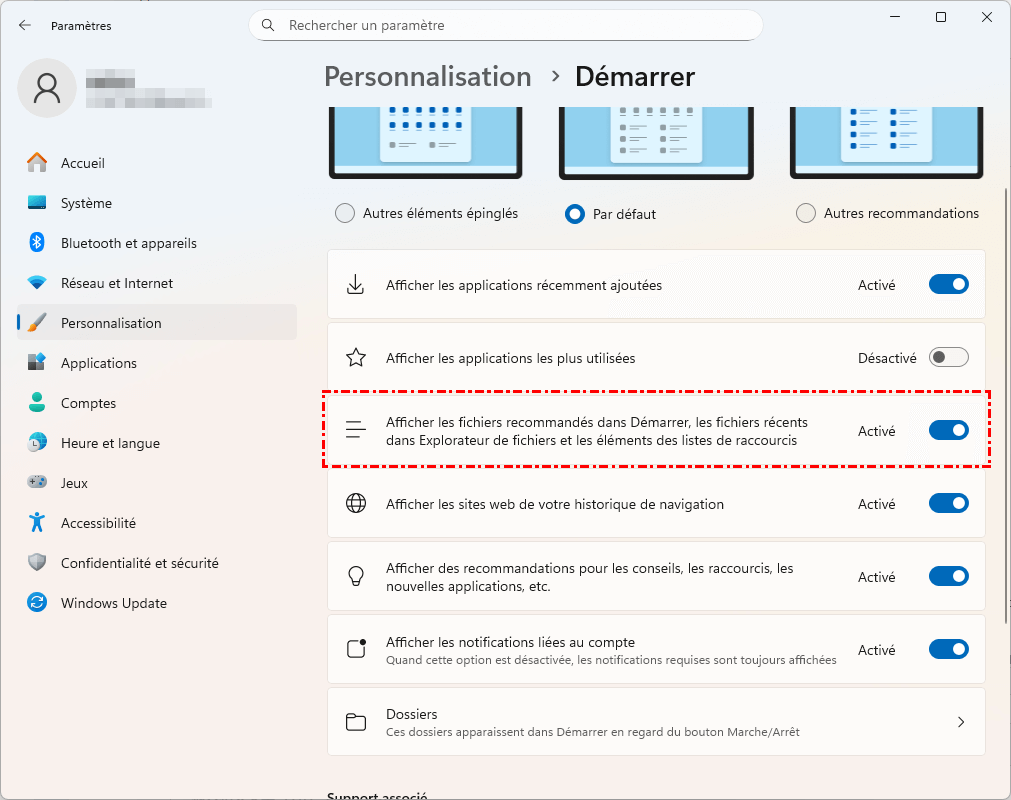Click the back arrow icon in title bar

25,25
